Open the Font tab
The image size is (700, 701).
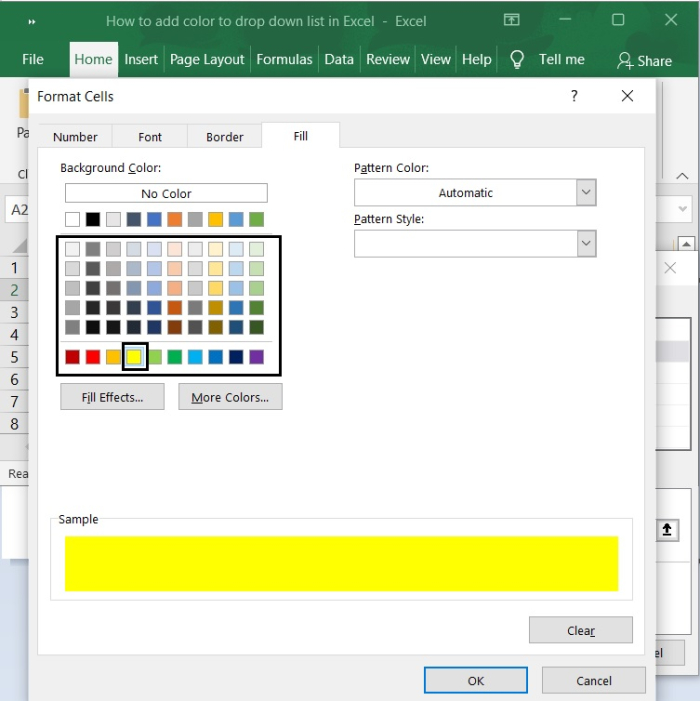[150, 137]
